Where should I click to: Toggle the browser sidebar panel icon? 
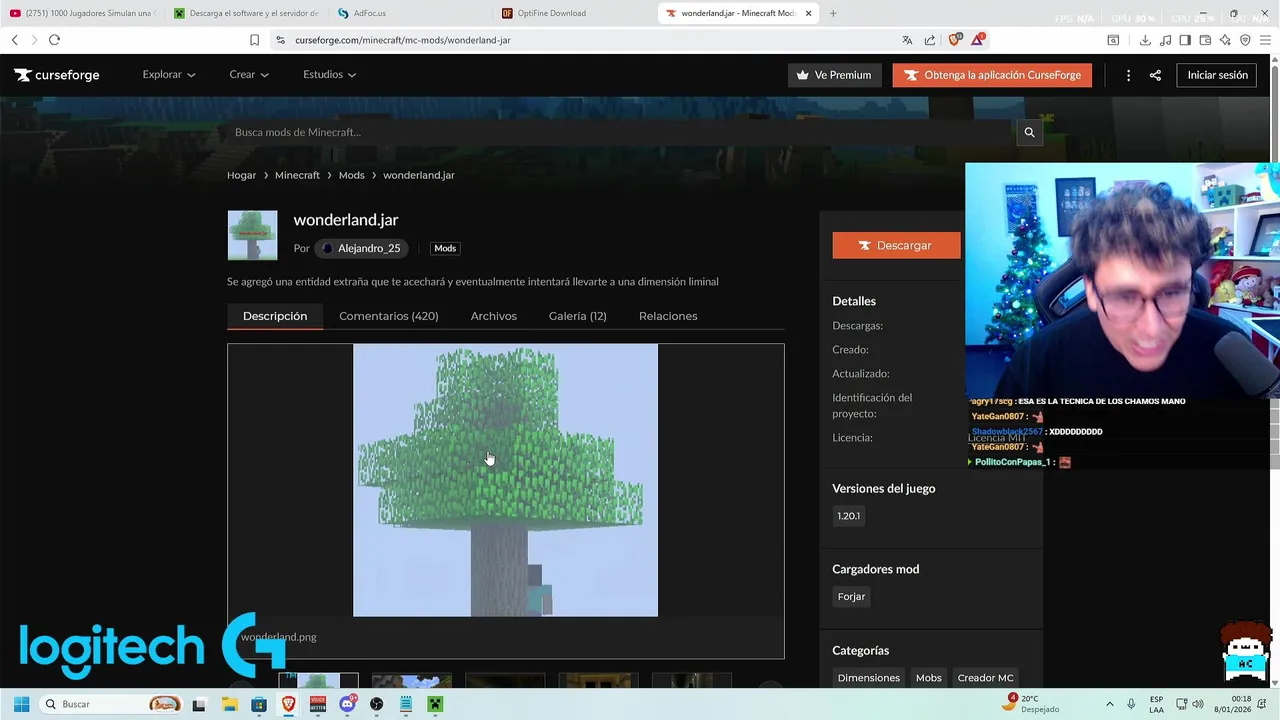point(1185,40)
